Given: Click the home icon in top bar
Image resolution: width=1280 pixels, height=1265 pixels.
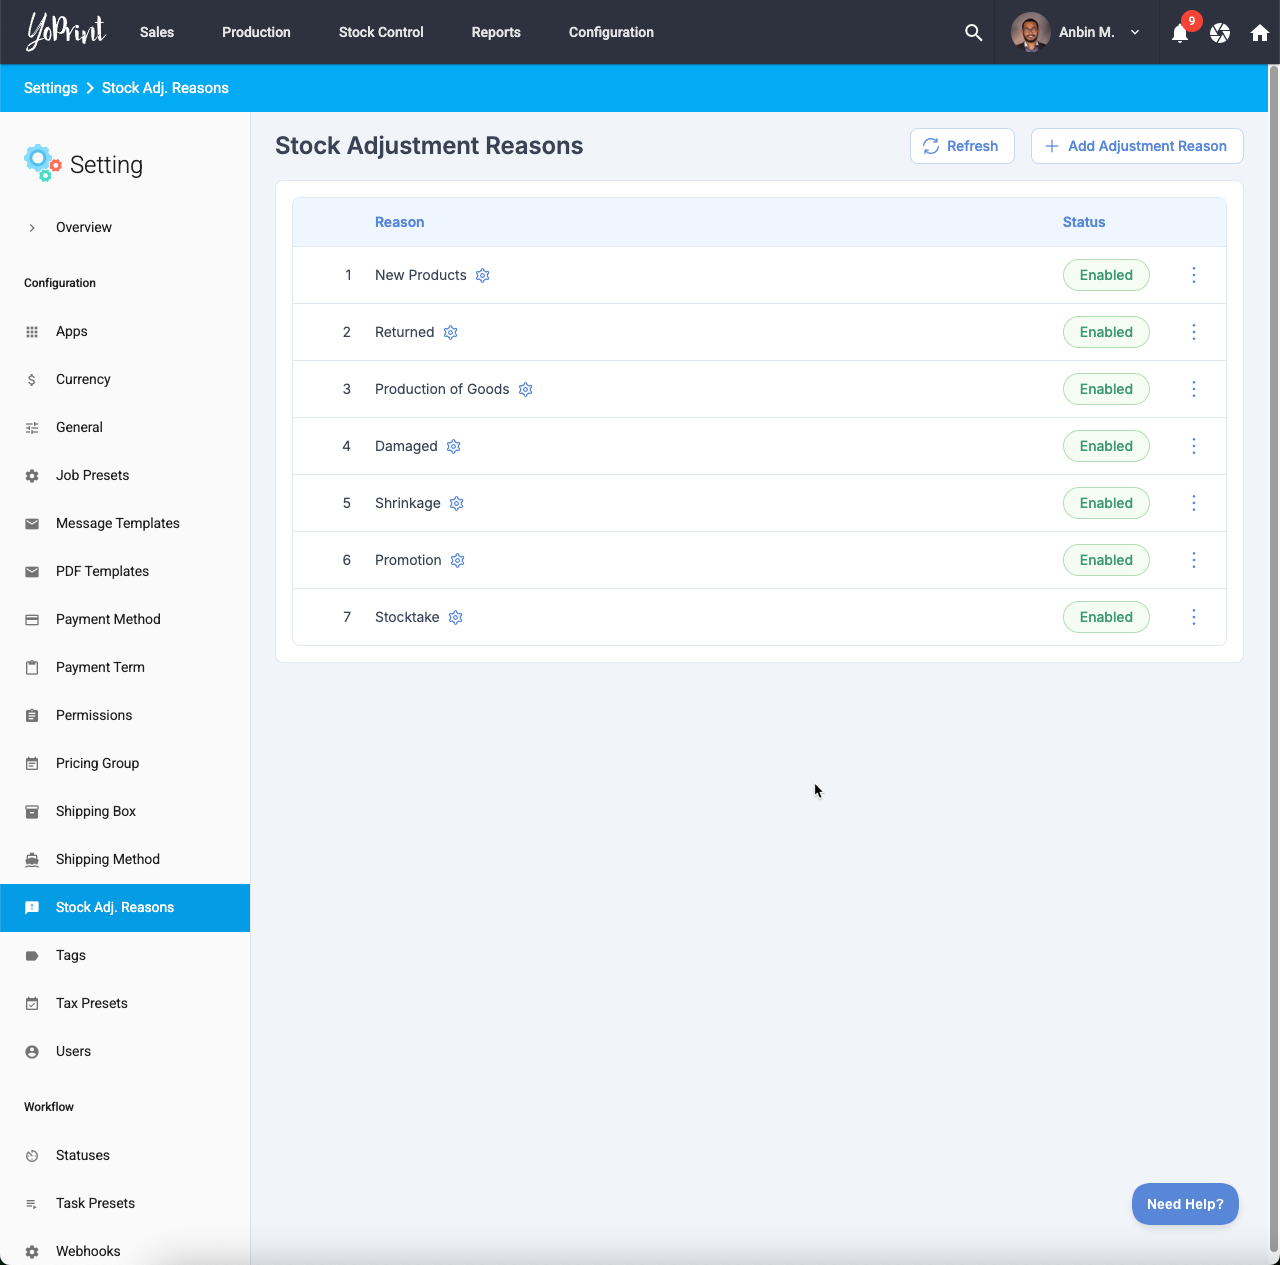Looking at the screenshot, I should coord(1260,33).
